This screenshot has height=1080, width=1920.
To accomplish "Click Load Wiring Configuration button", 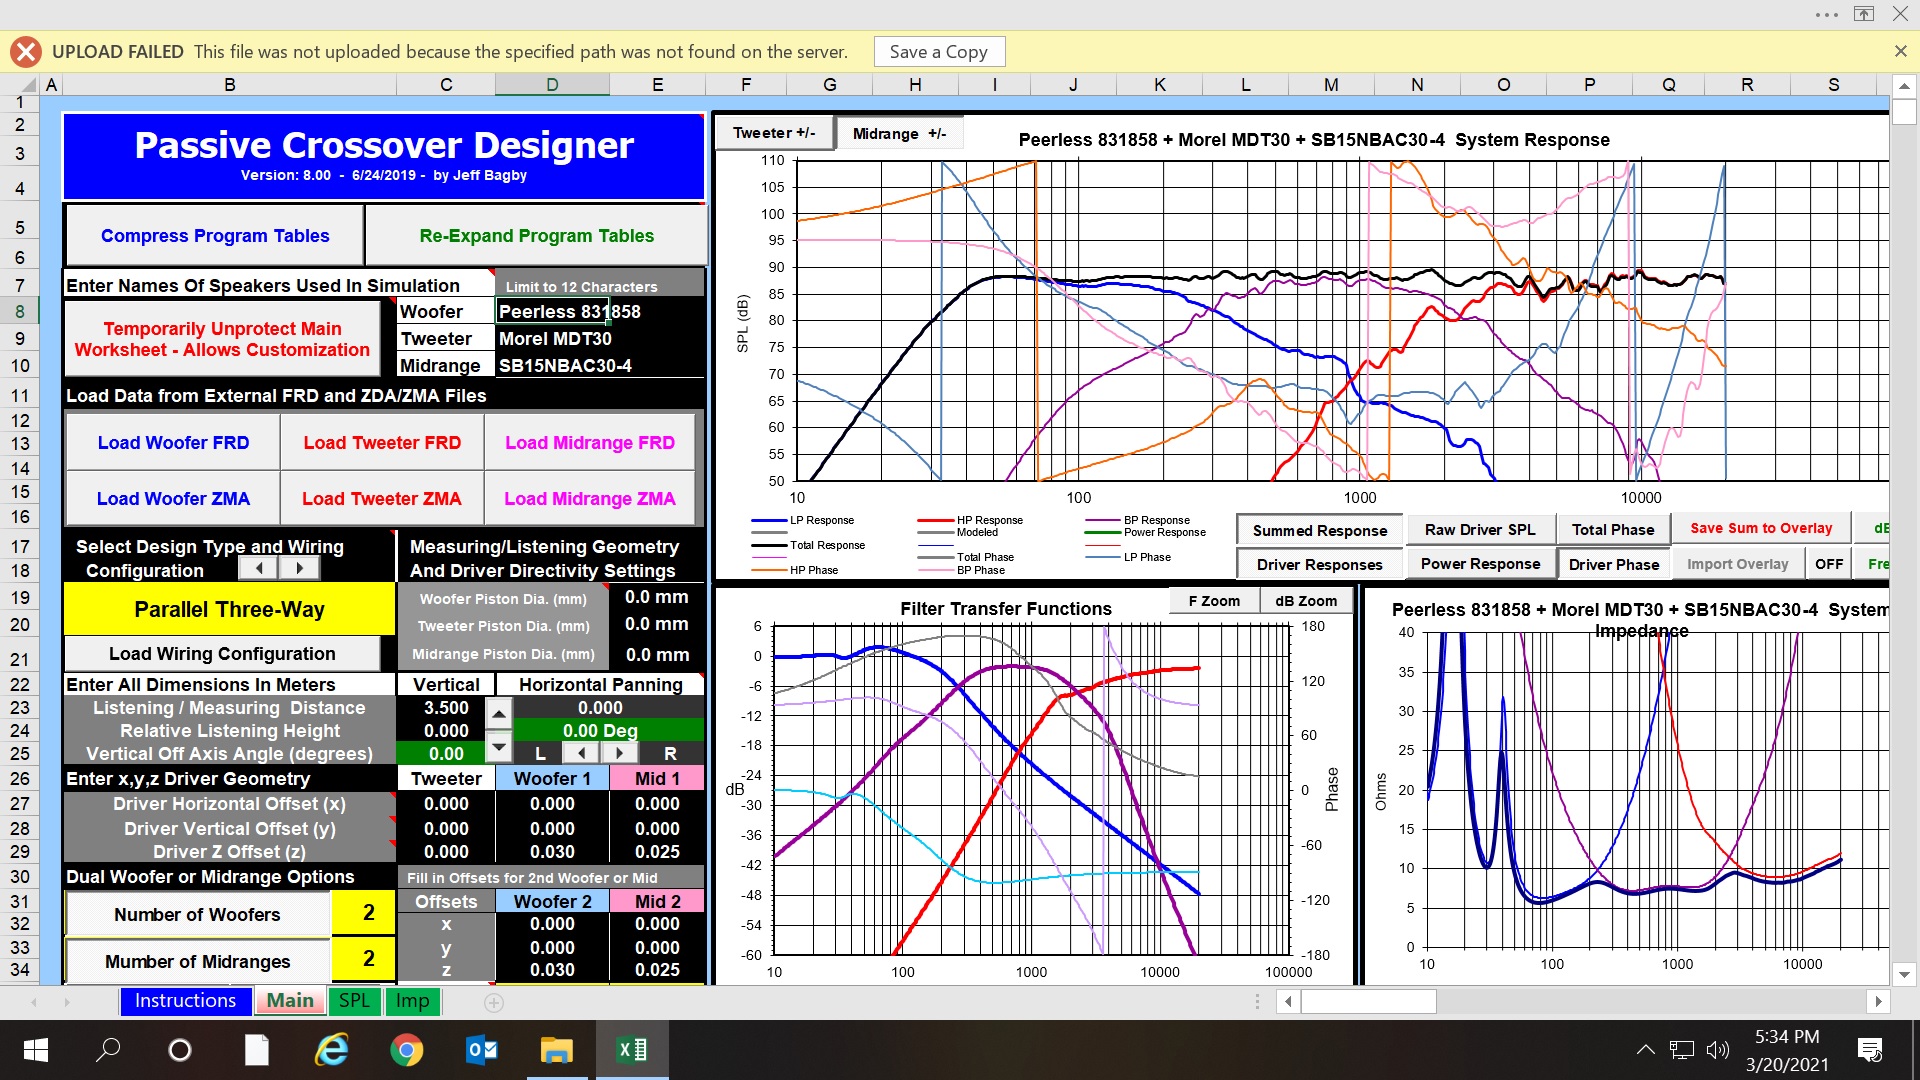I will click(x=222, y=654).
